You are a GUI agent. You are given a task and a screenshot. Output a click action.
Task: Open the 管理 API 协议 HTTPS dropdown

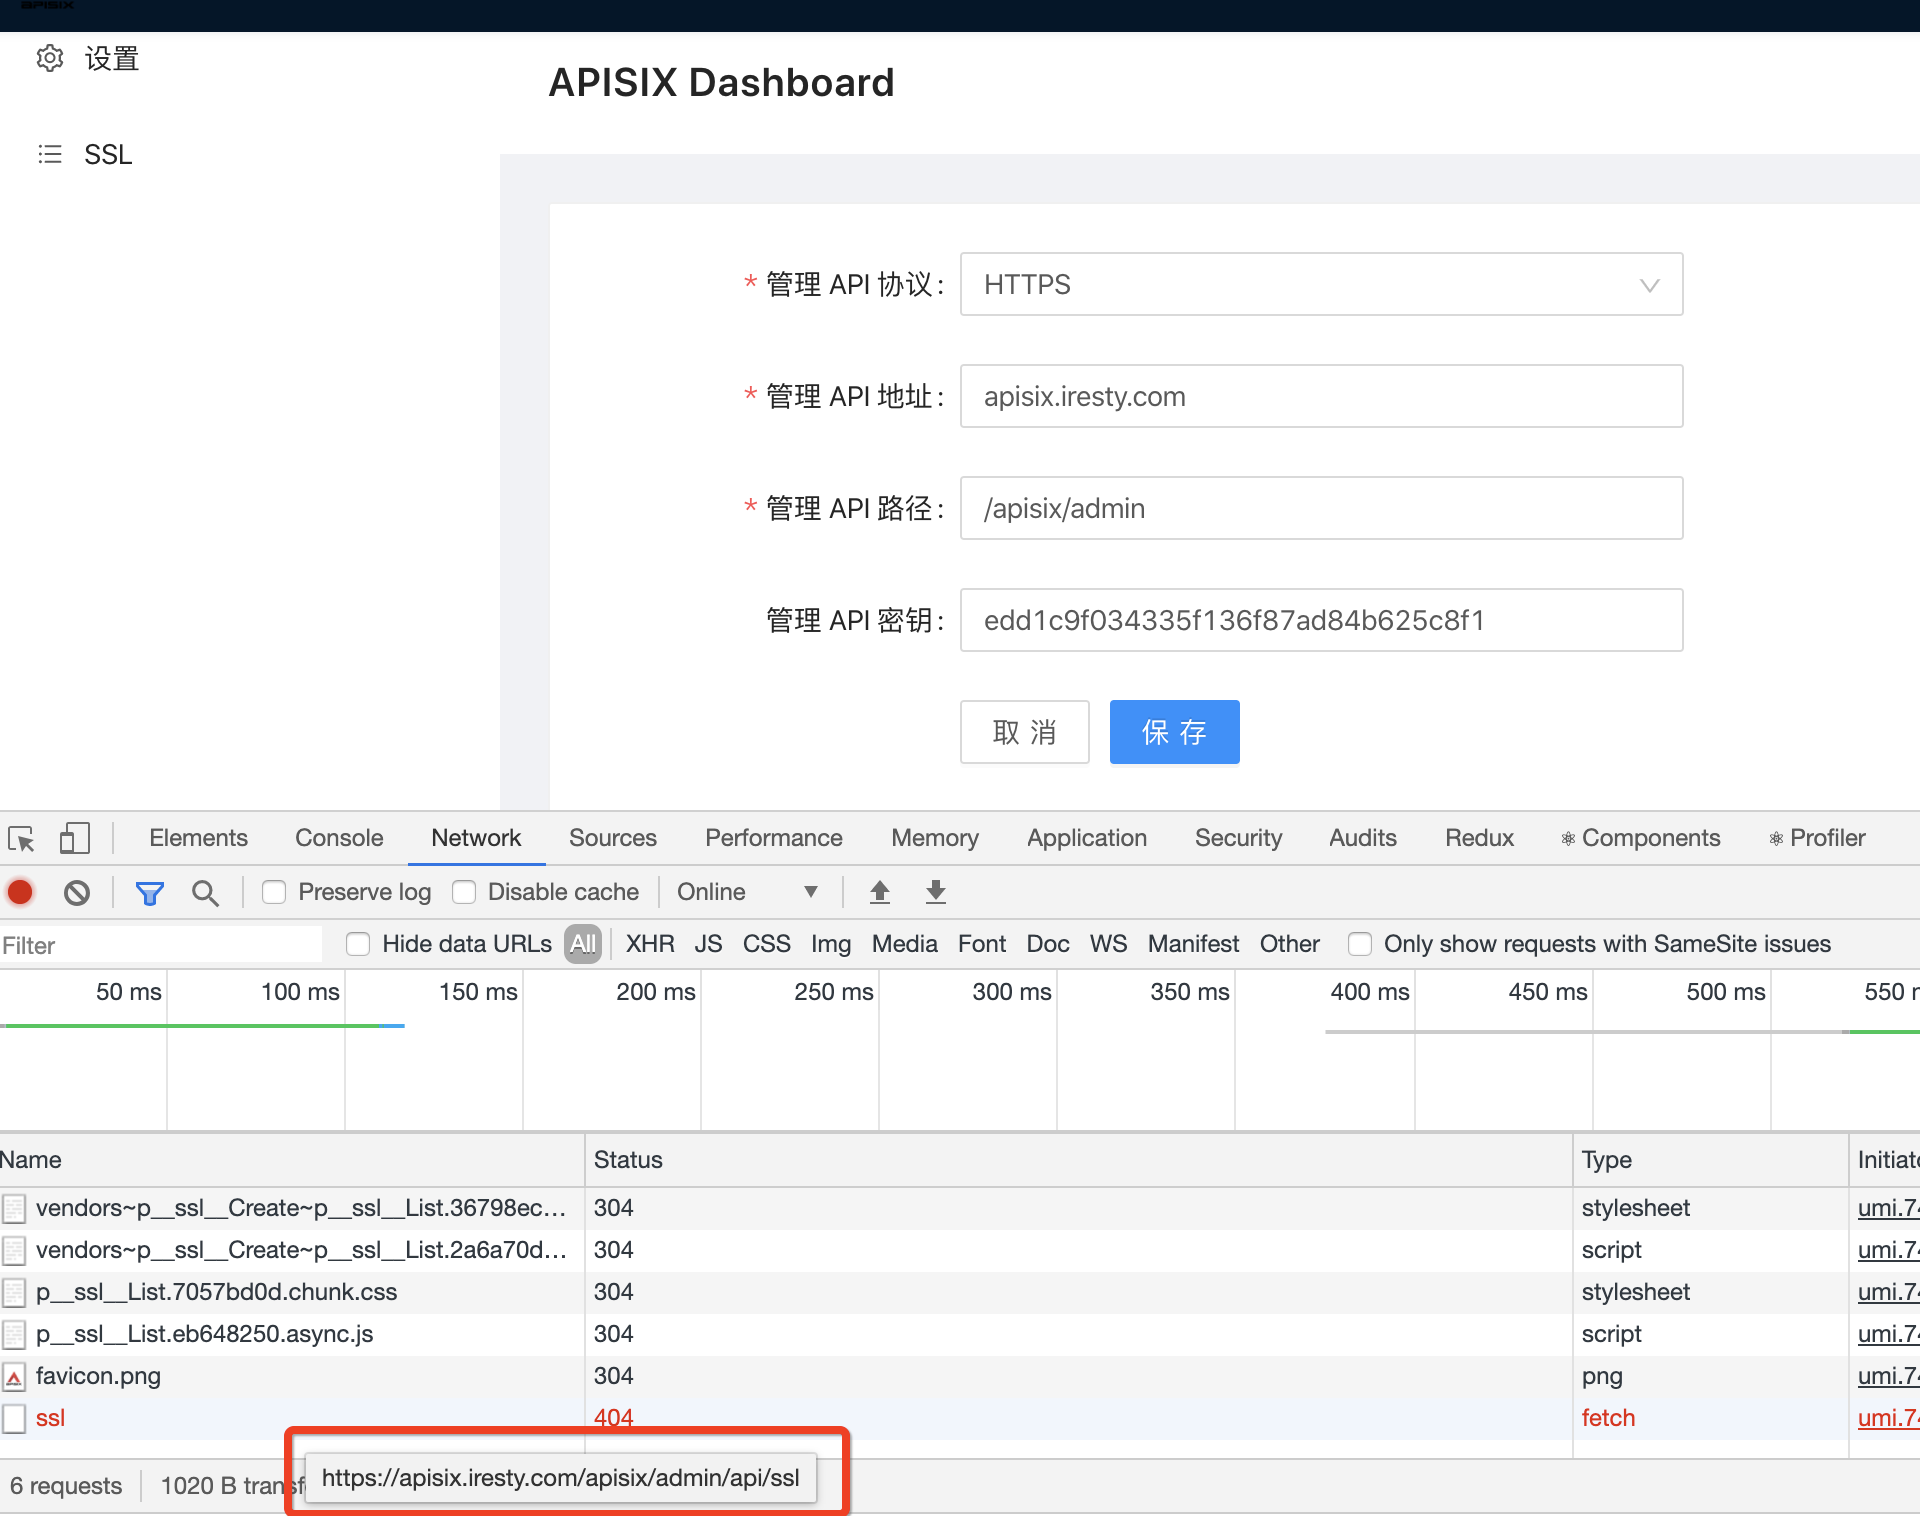(1321, 284)
